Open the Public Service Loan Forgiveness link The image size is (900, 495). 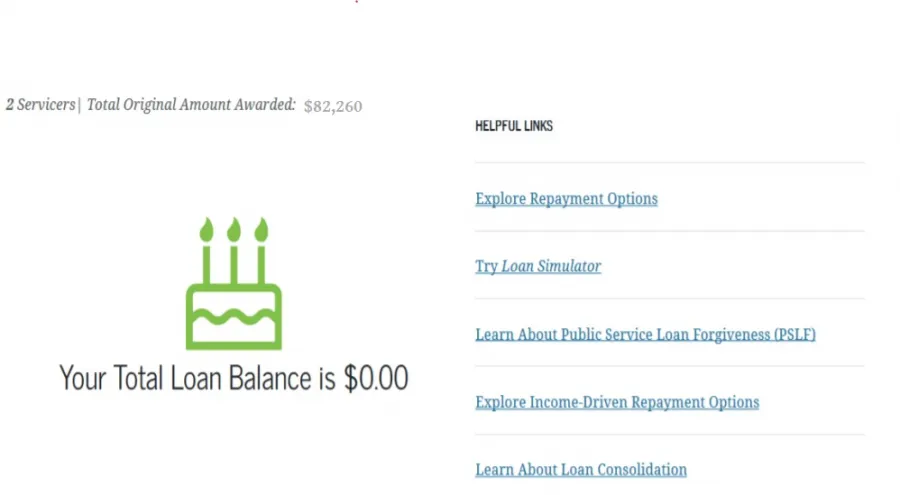(645, 334)
